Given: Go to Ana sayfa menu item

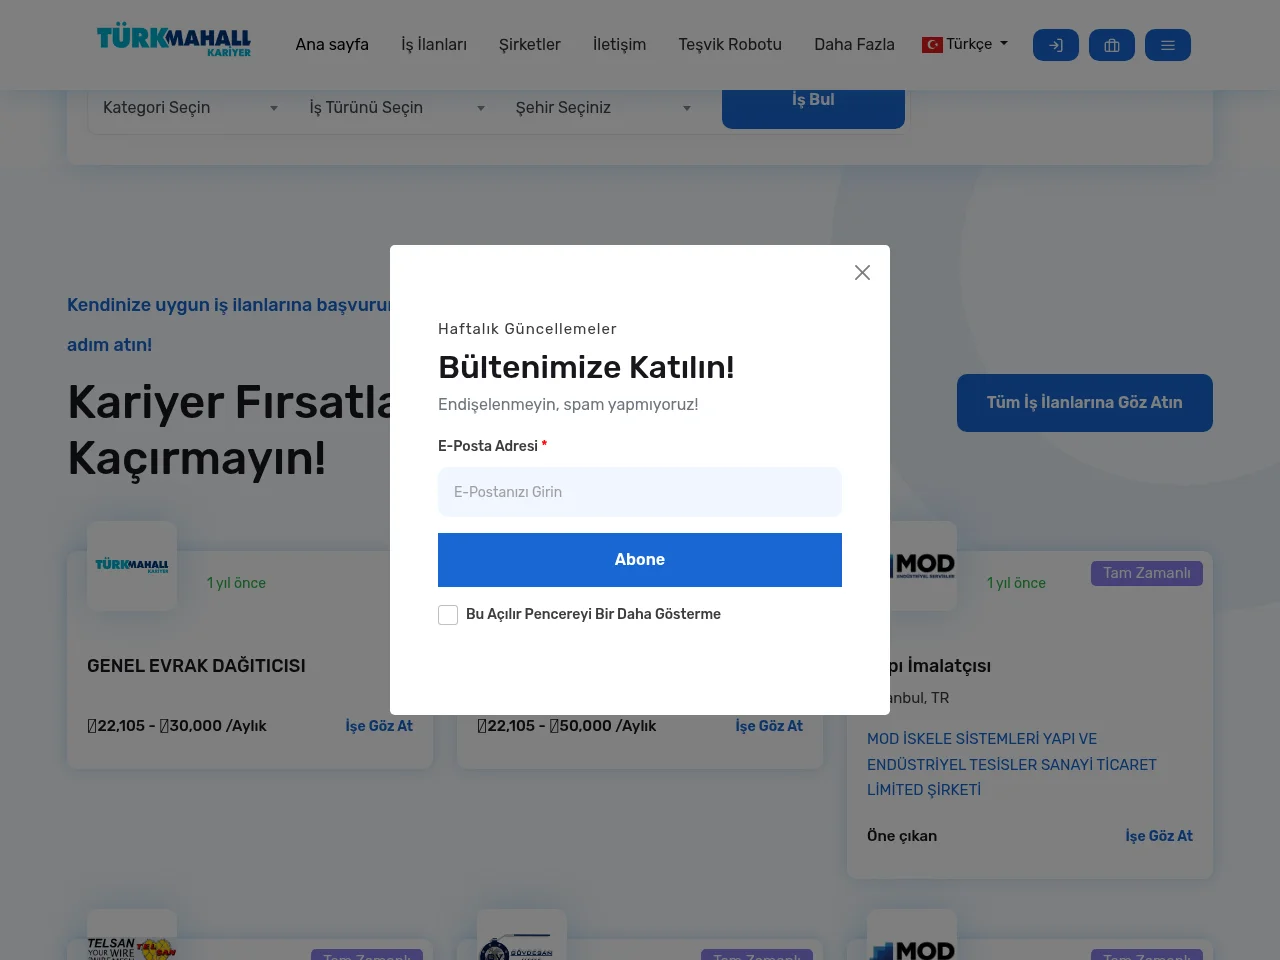Looking at the screenshot, I should pyautogui.click(x=332, y=45).
